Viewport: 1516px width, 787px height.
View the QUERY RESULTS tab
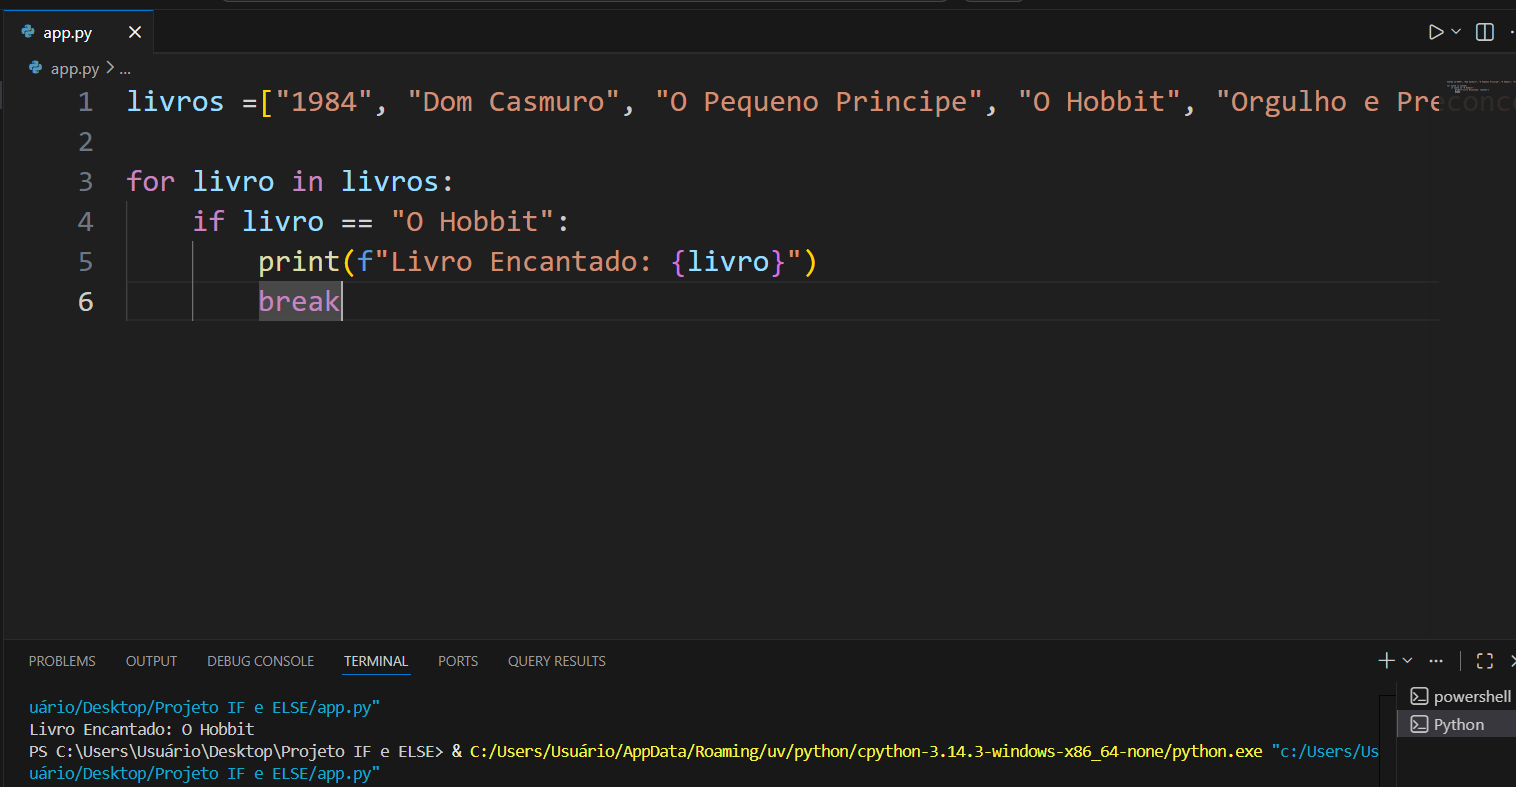click(x=556, y=661)
